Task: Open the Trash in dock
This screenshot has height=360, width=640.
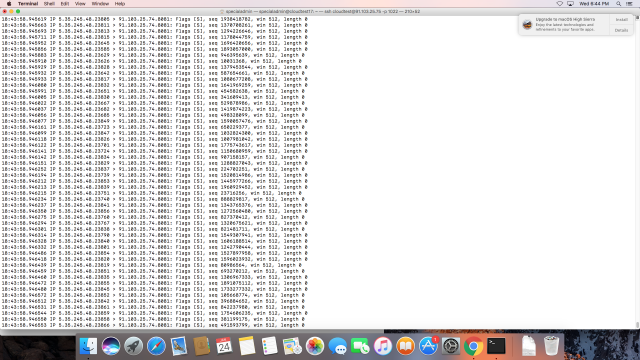Action: [551, 346]
